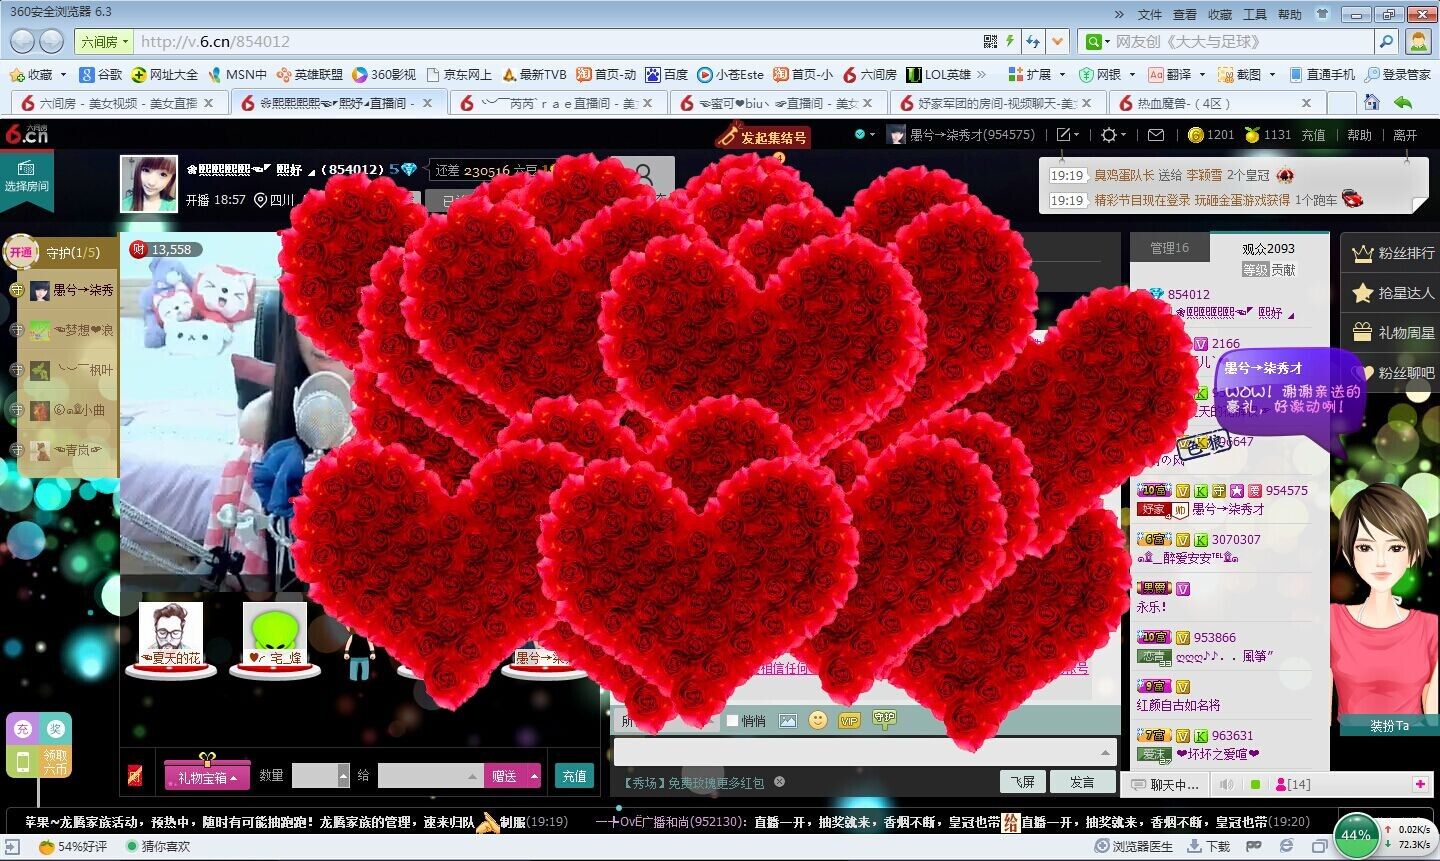Open the 360影视 bookmark

[383, 74]
